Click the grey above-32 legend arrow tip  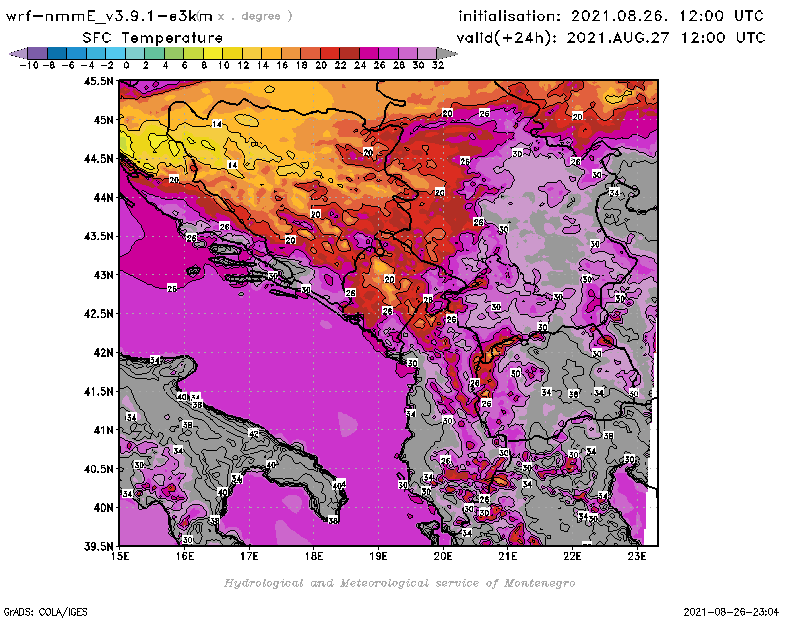(447, 53)
